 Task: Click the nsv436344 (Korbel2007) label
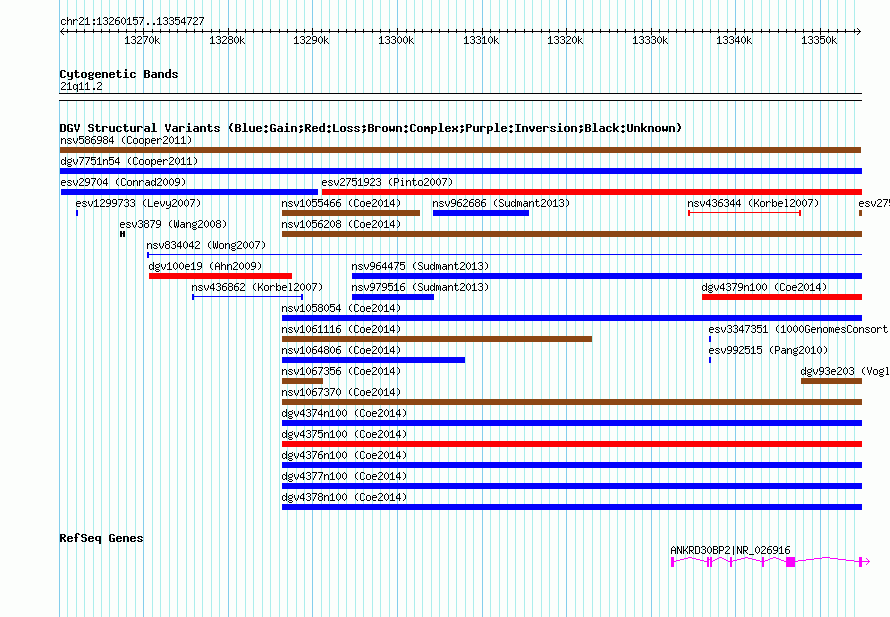coord(753,203)
